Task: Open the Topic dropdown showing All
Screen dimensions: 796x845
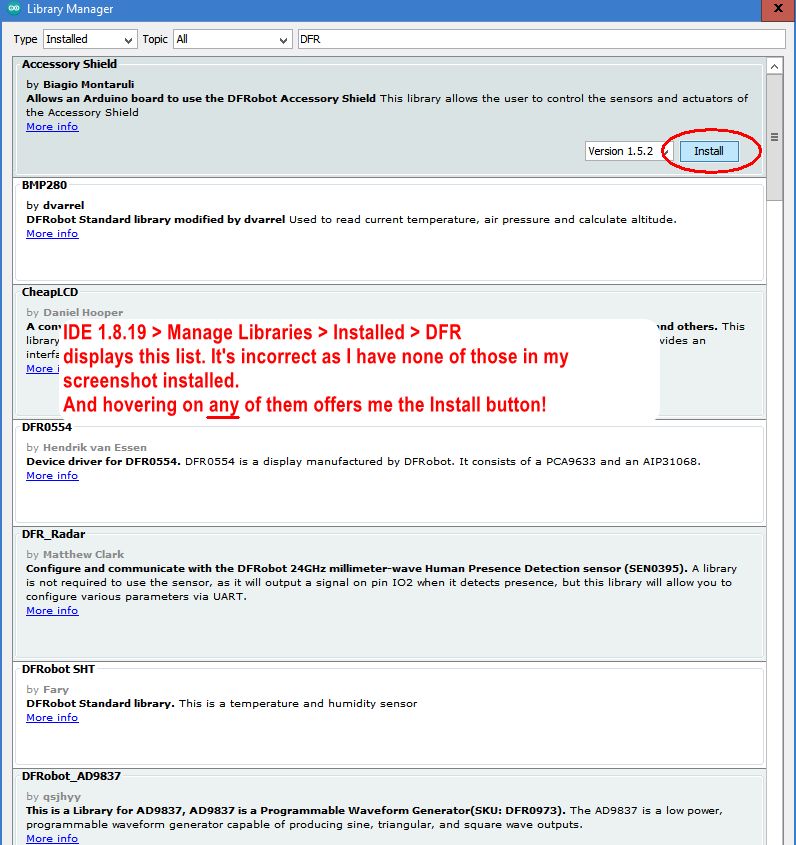Action: point(232,39)
